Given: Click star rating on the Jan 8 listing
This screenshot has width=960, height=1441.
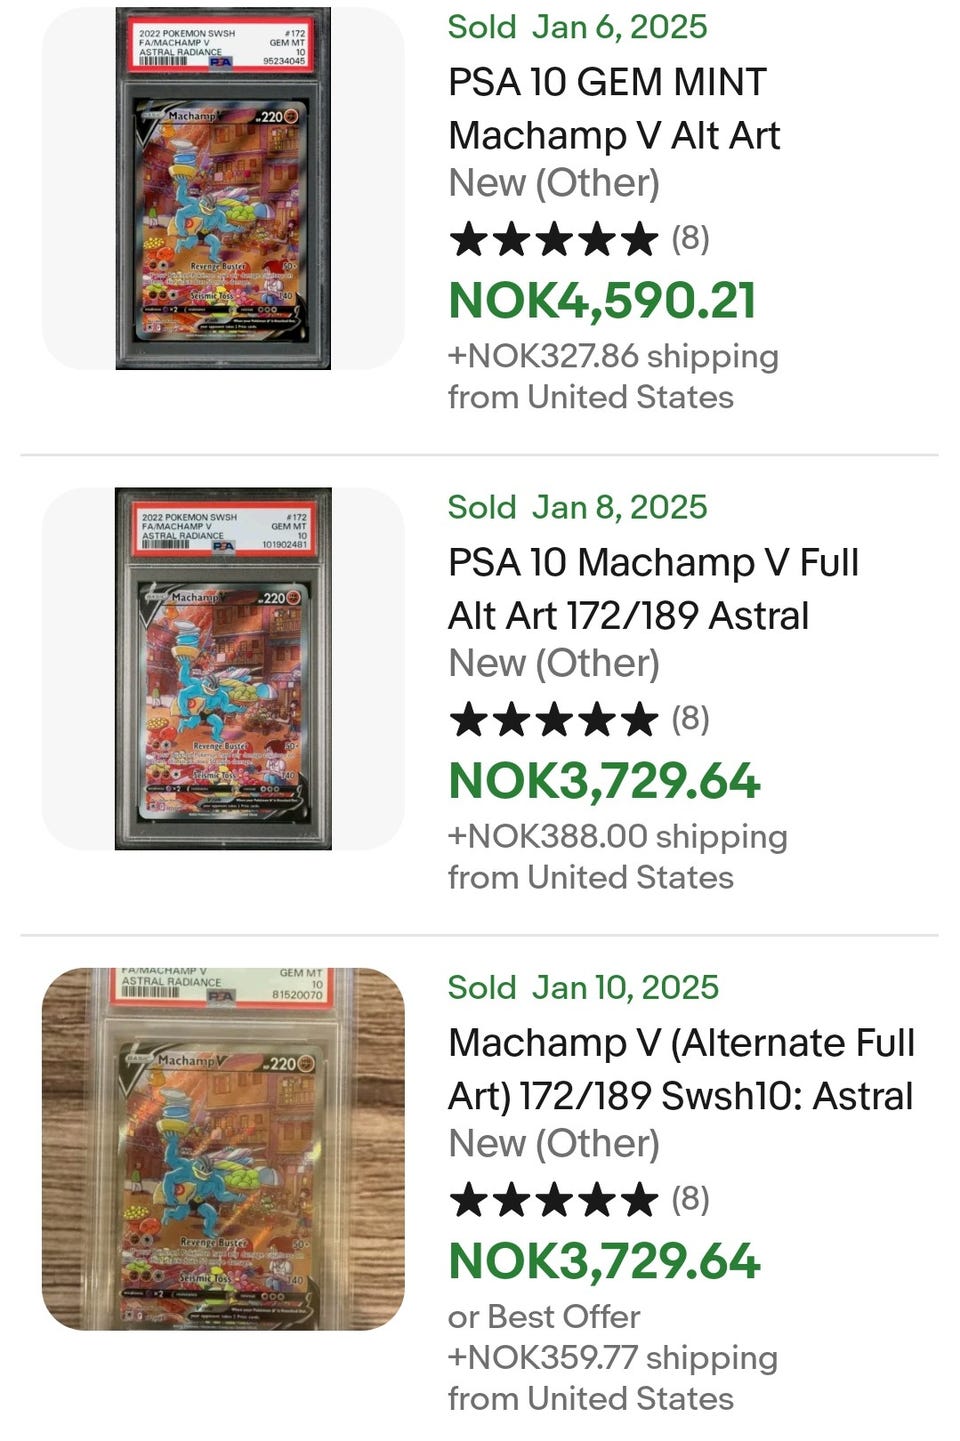Looking at the screenshot, I should click(554, 720).
